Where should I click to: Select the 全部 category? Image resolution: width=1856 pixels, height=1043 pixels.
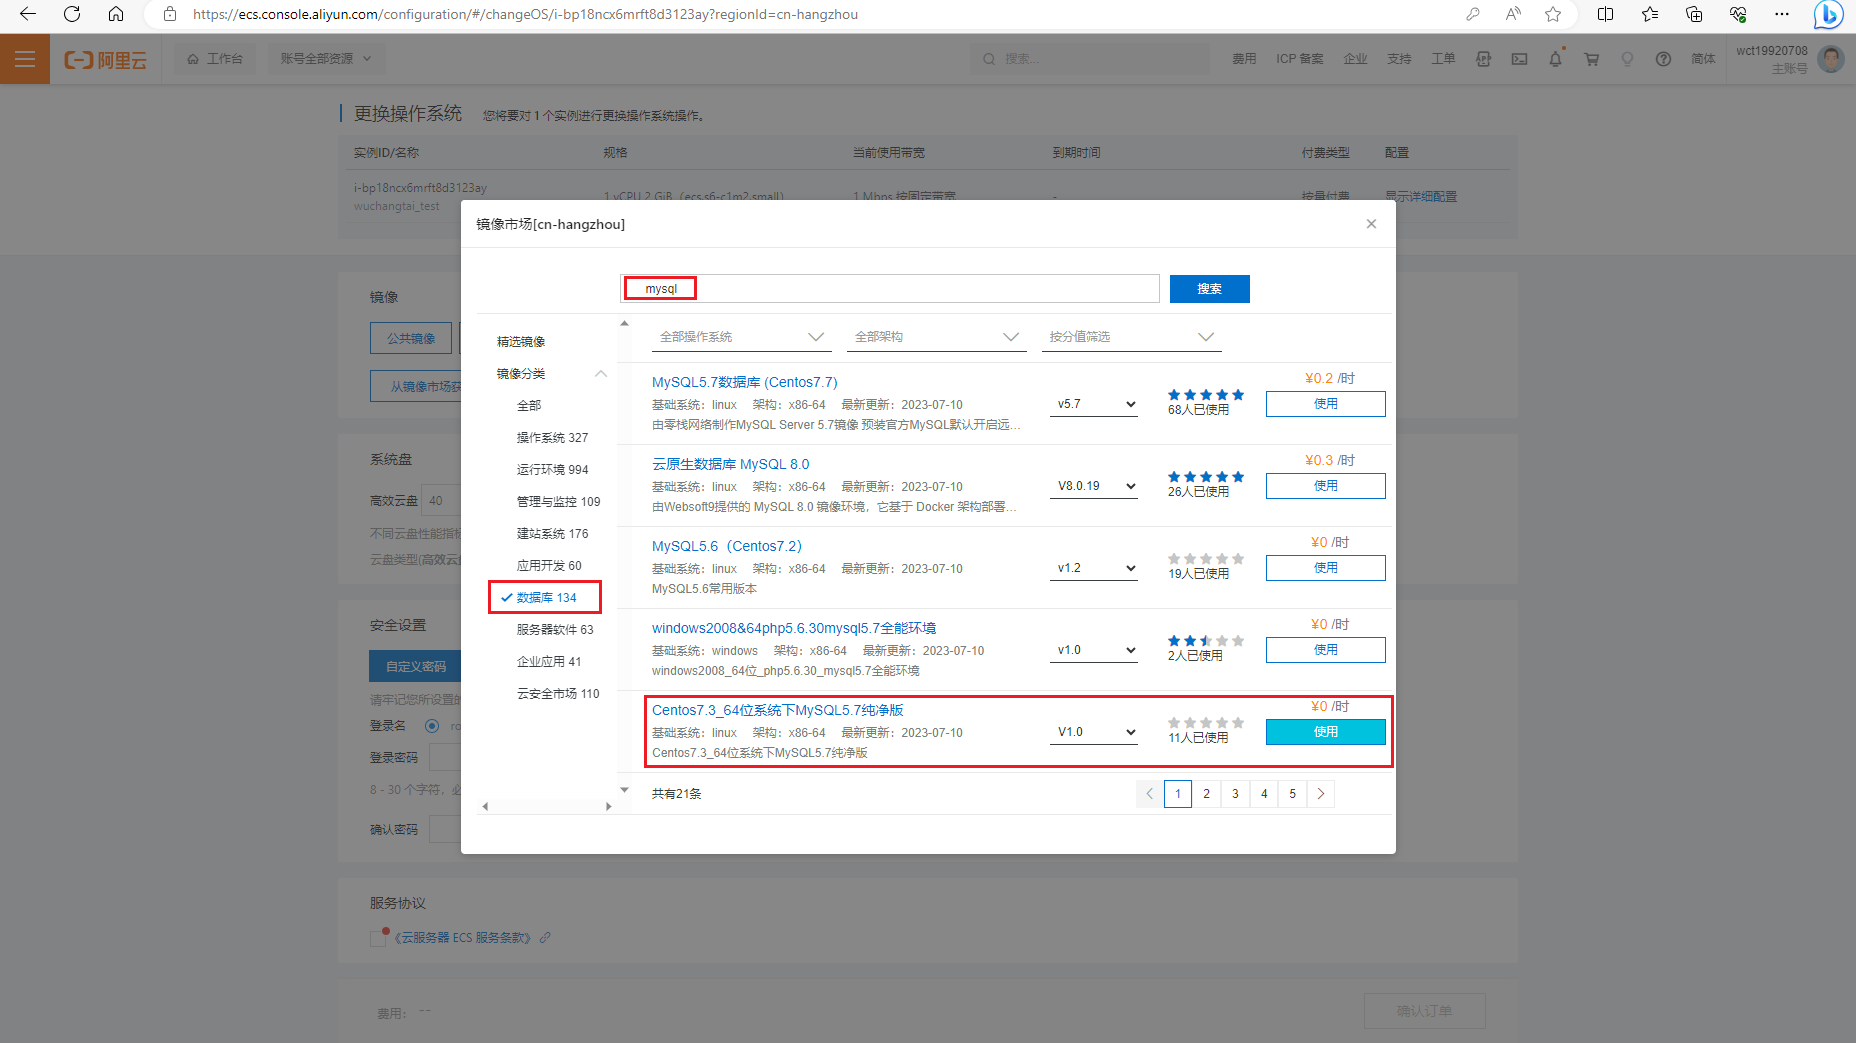[529, 406]
